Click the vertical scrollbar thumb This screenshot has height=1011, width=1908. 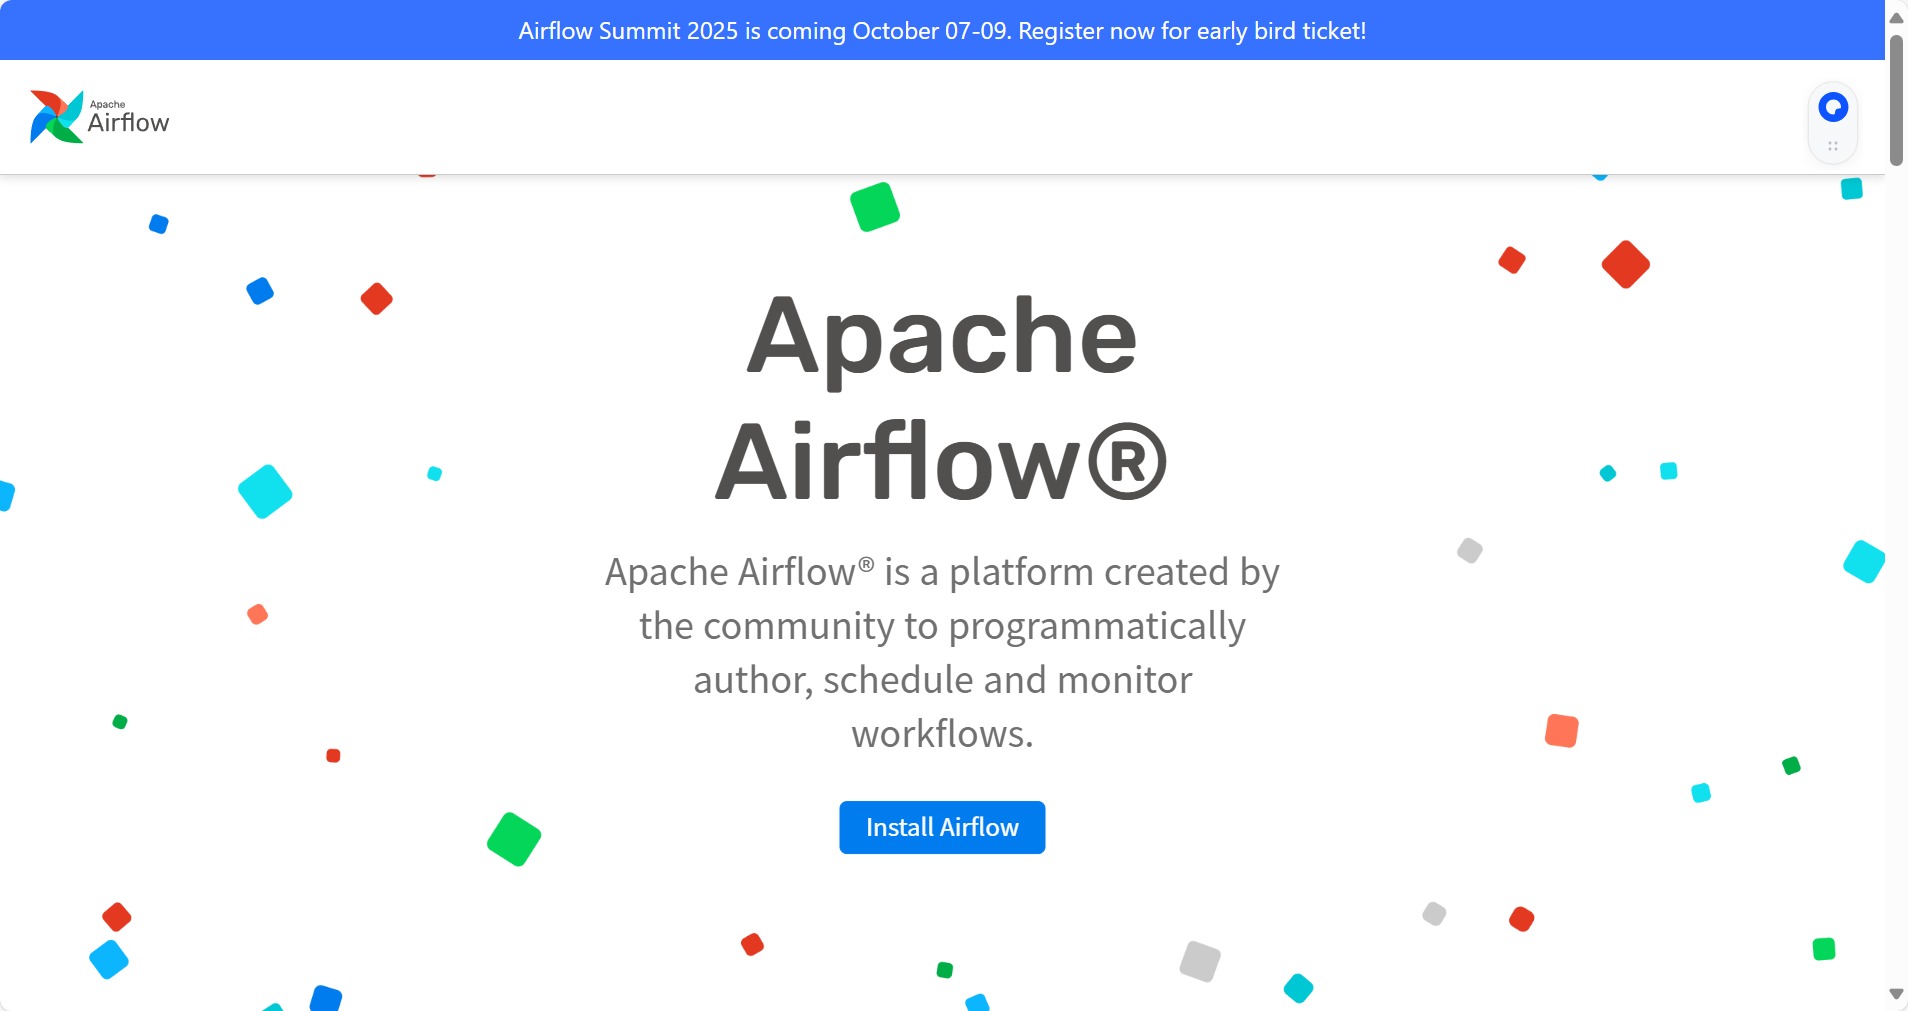coord(1896,100)
